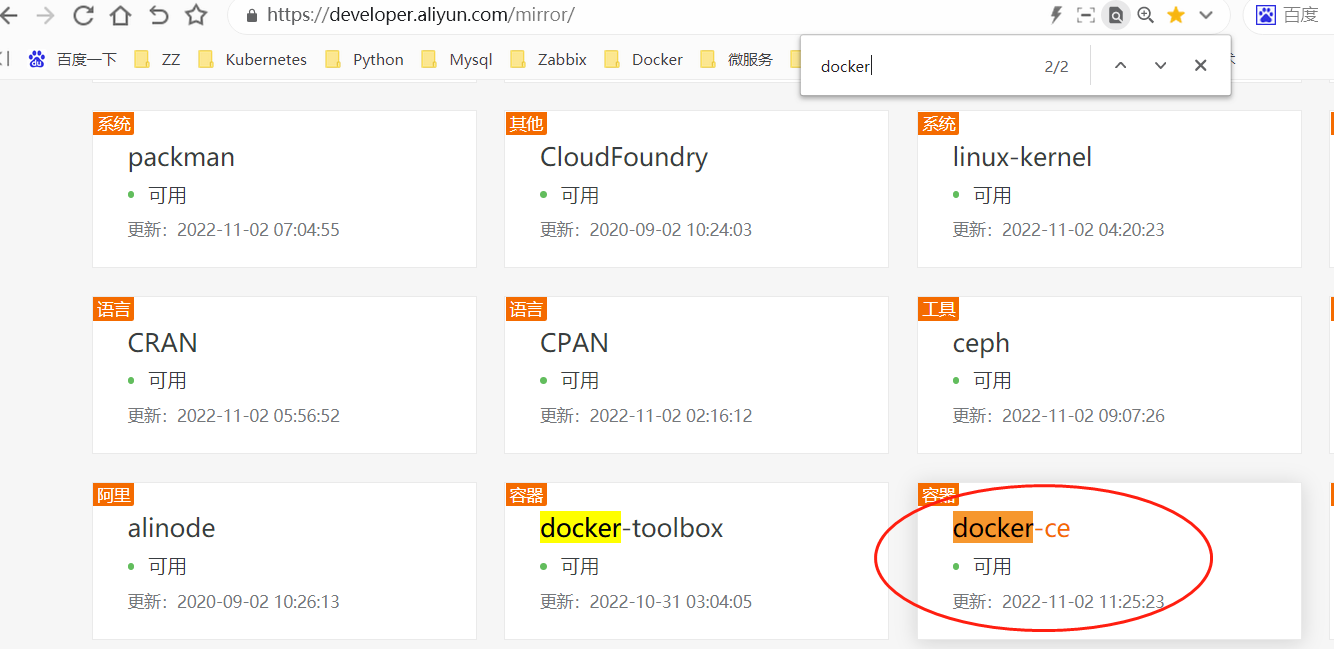
Task: Open the Python bookmark folder
Action: click(365, 60)
